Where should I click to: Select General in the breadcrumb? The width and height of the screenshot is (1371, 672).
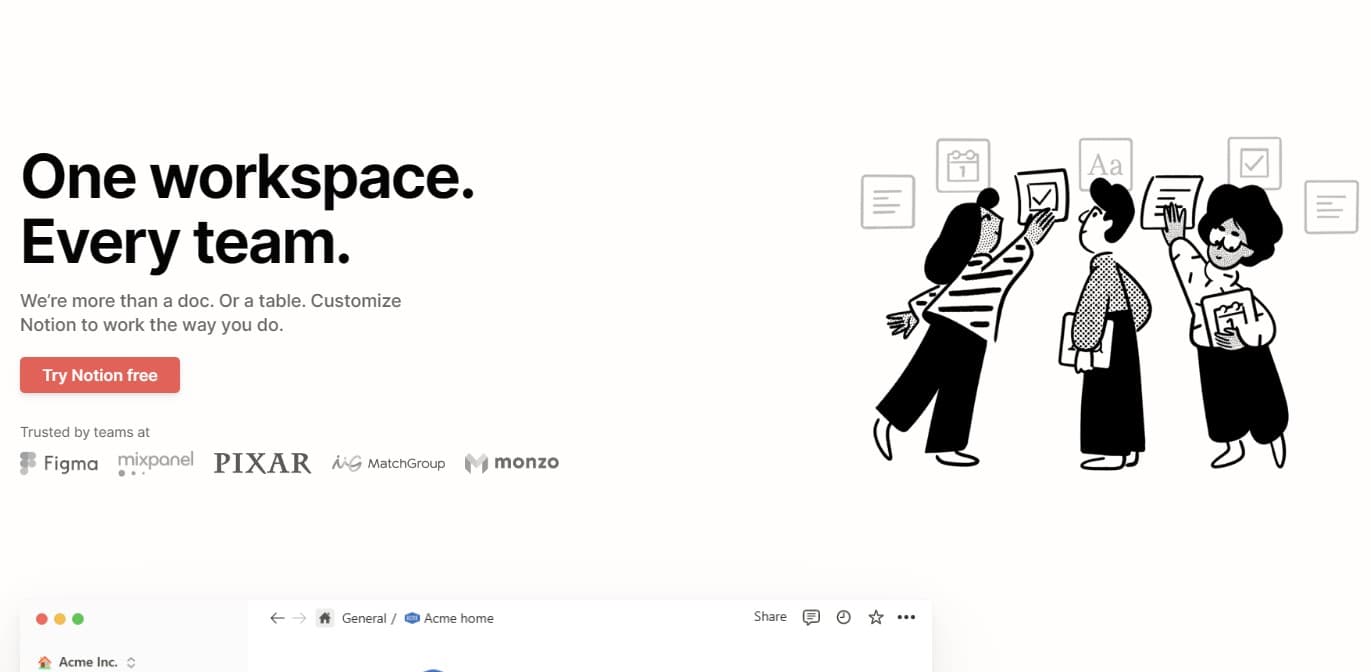coord(364,618)
